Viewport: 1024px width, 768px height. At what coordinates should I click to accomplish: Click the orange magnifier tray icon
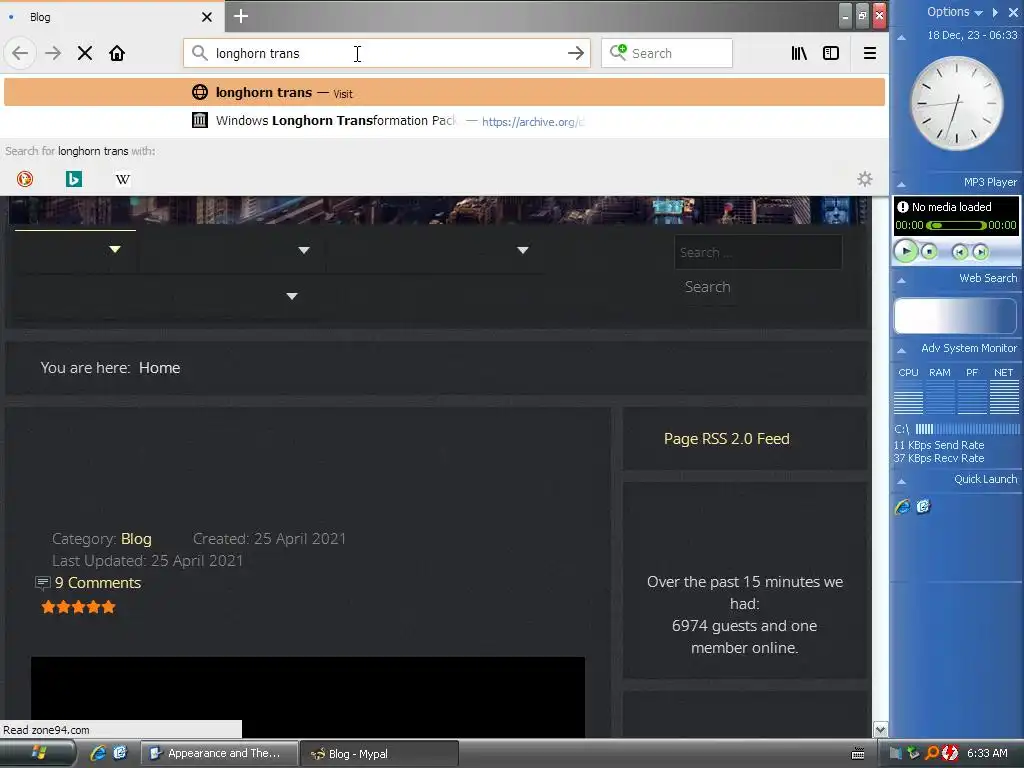932,753
